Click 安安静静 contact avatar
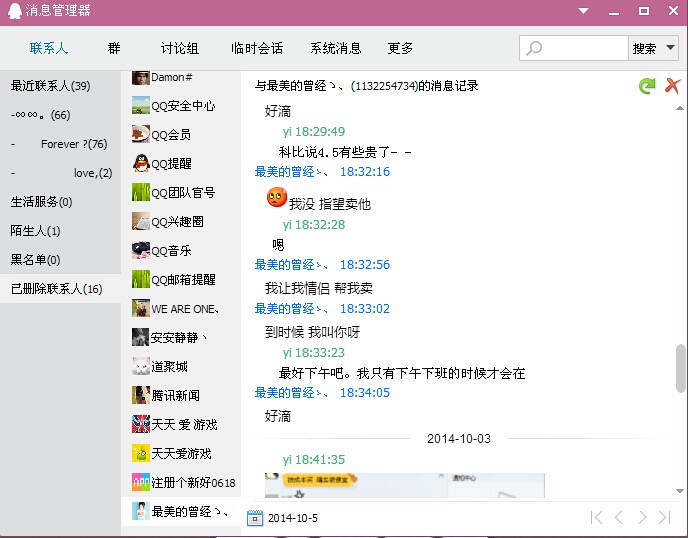 [140, 337]
